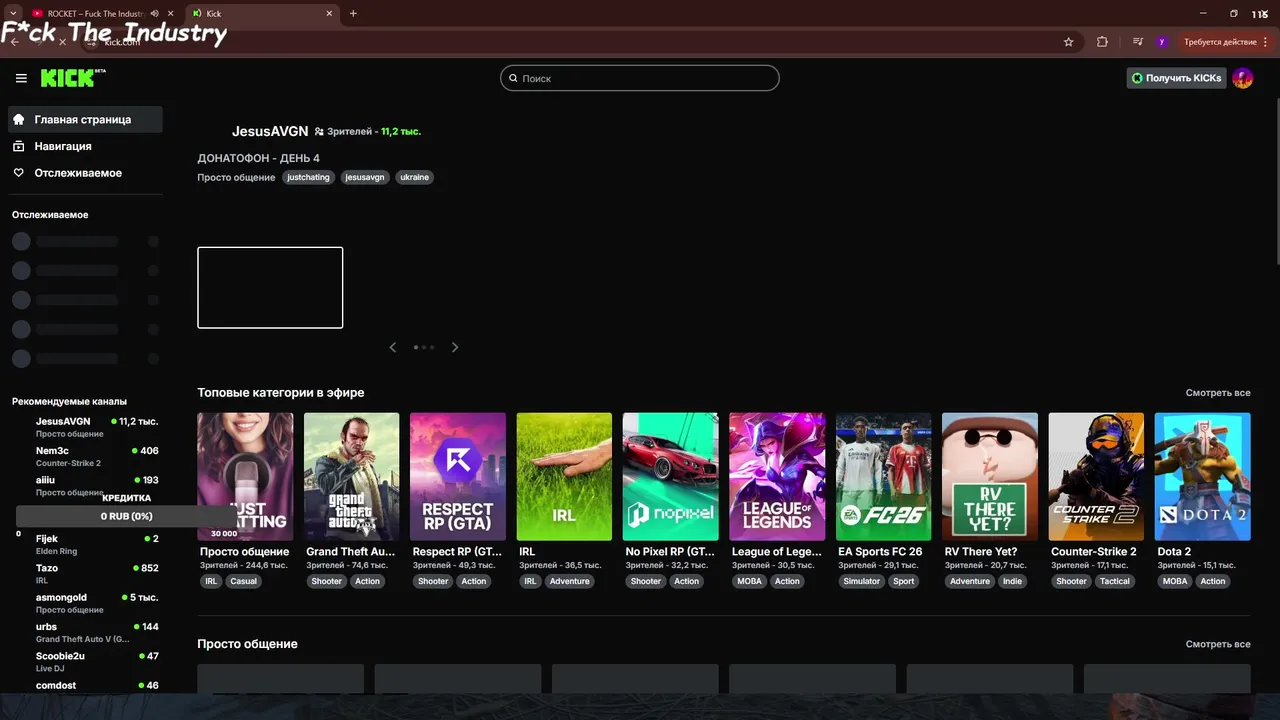
Task: Click the justchating tag
Action: point(308,177)
